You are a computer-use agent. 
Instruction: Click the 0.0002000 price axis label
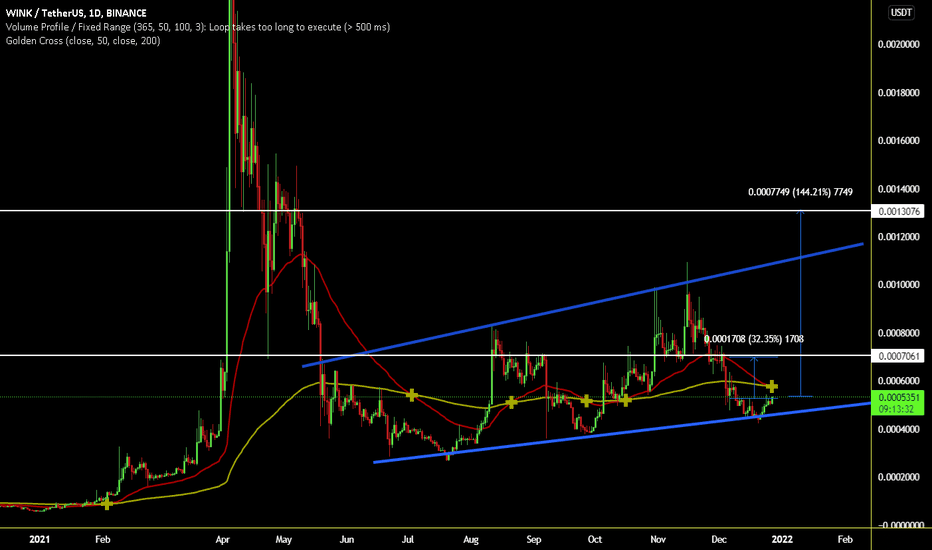point(898,477)
